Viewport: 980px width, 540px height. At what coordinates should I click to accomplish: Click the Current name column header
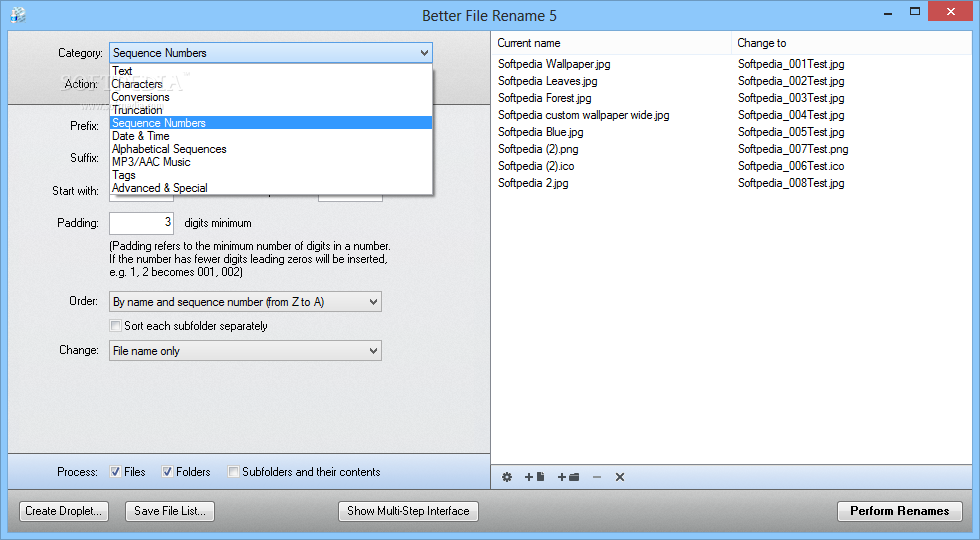(611, 43)
